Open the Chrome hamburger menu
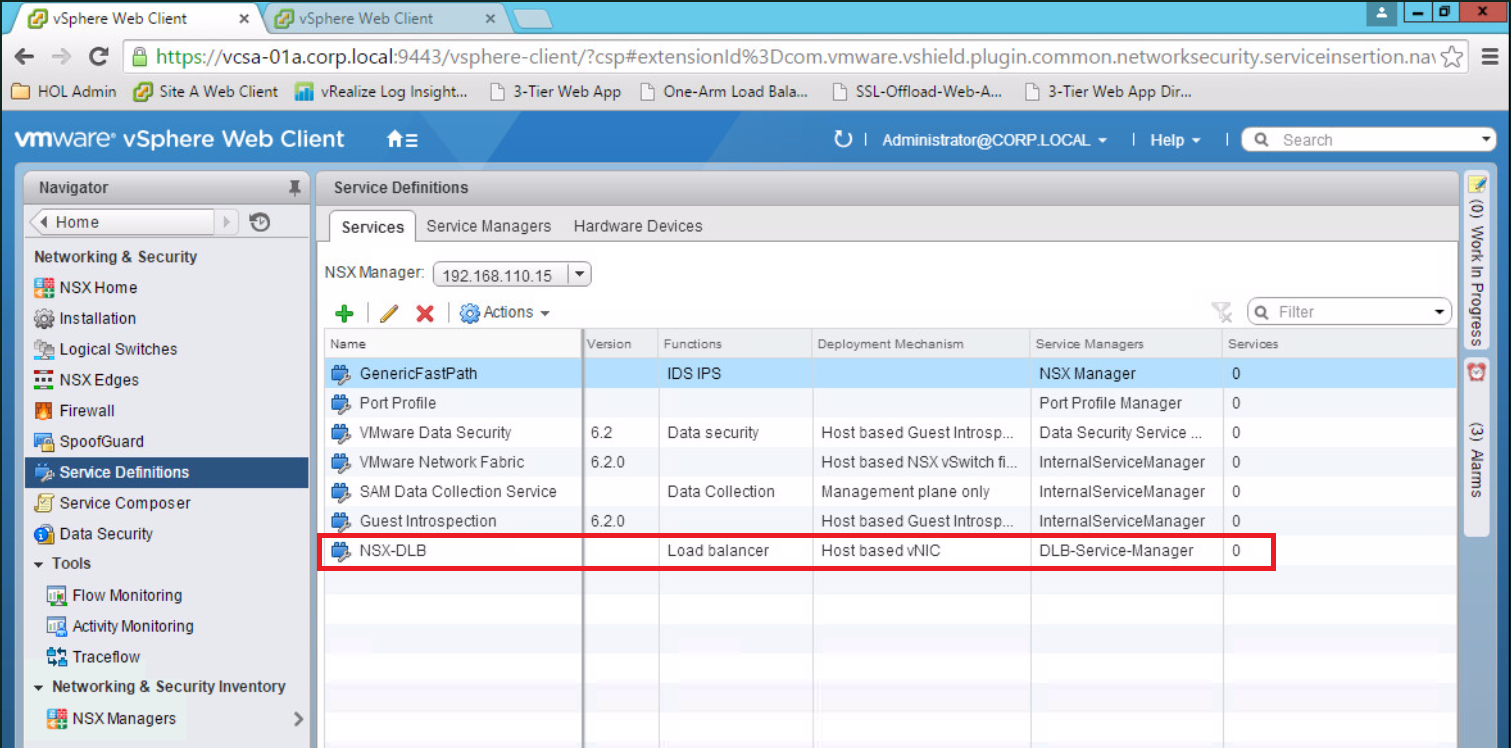Screen dimensions: 1511x748 click(1488, 57)
